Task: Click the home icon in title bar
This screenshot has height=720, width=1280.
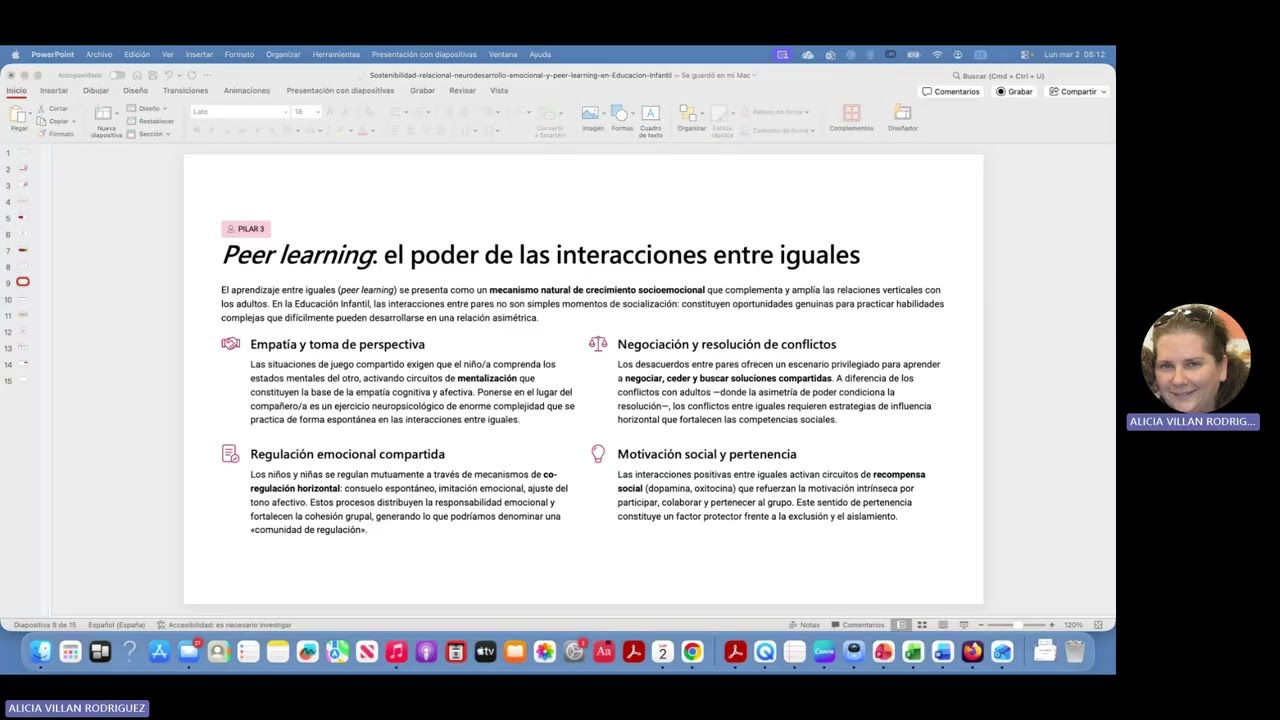Action: [137, 75]
